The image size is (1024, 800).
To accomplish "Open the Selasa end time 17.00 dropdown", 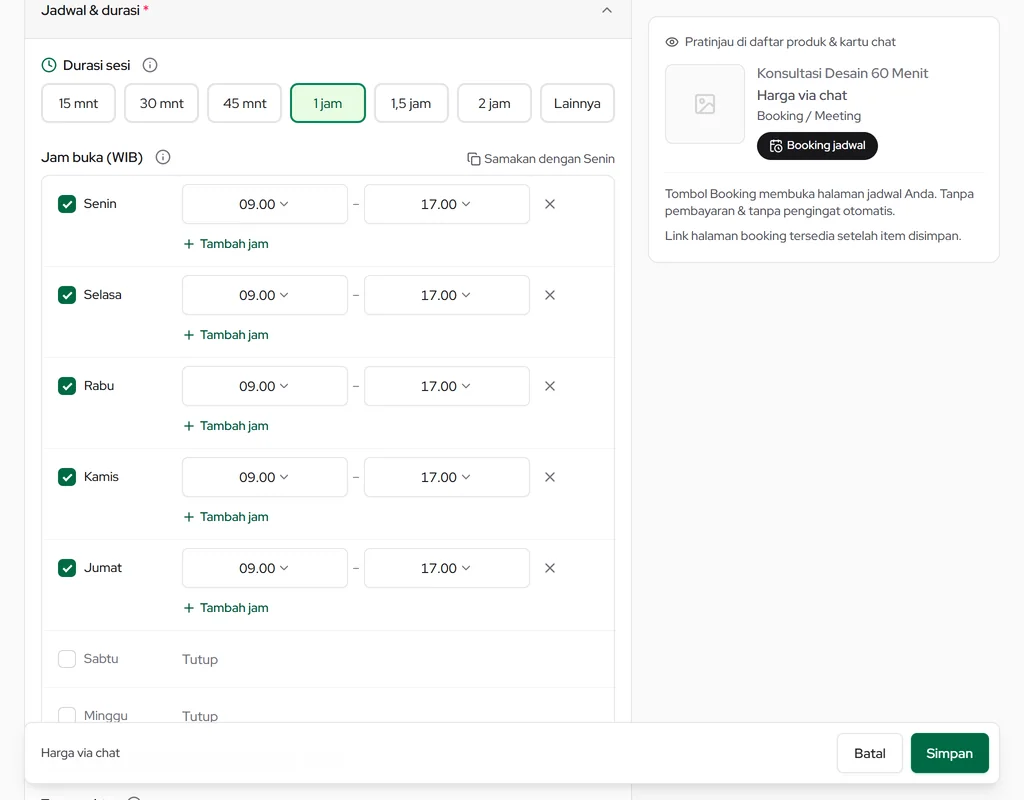I will point(447,295).
